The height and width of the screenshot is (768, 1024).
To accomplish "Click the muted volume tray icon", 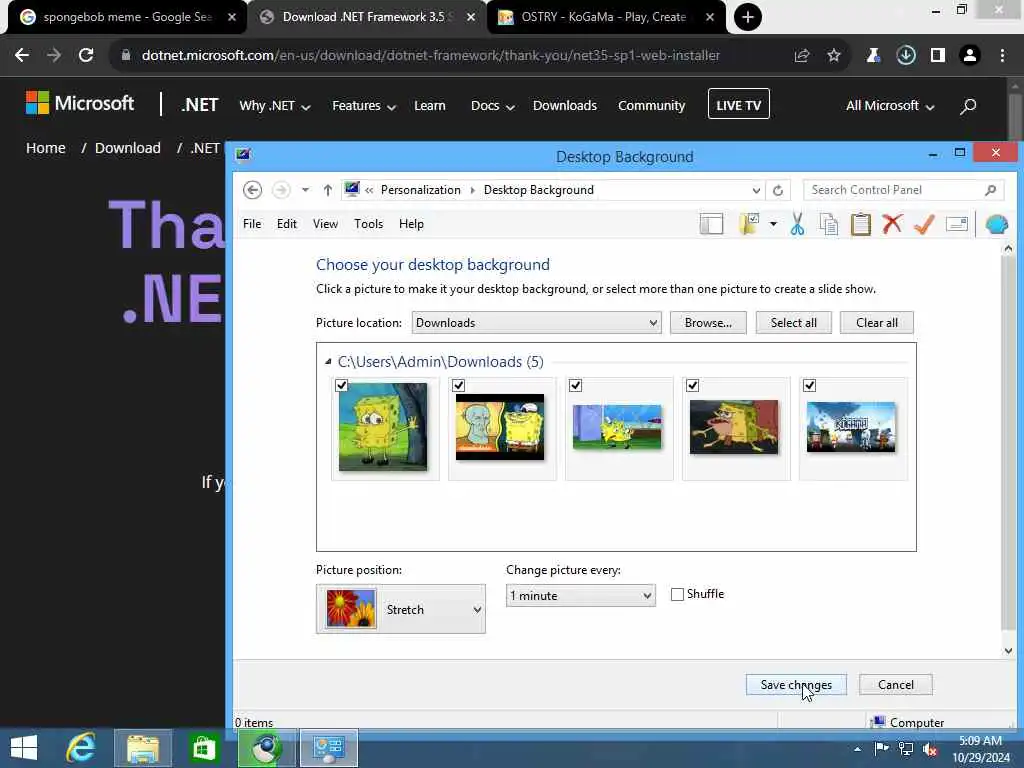I will 930,750.
